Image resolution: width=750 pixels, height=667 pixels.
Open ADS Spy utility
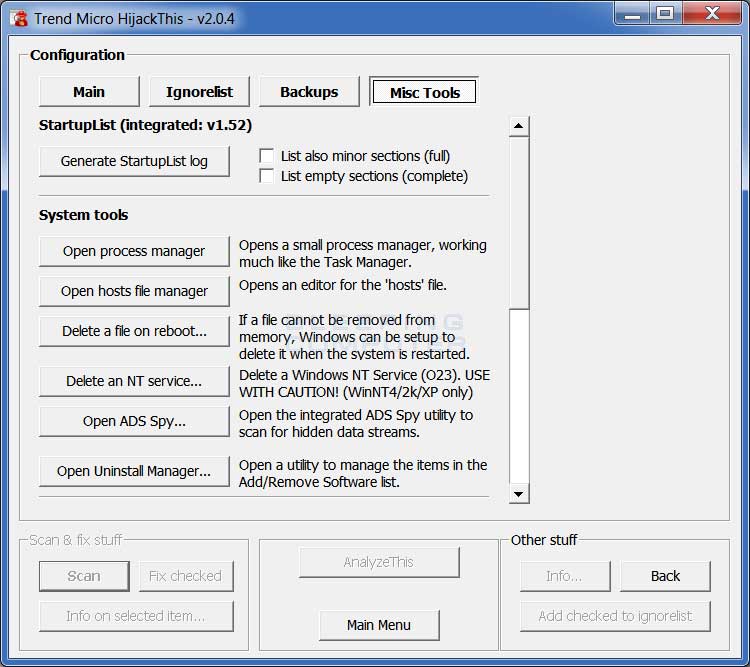tap(134, 421)
